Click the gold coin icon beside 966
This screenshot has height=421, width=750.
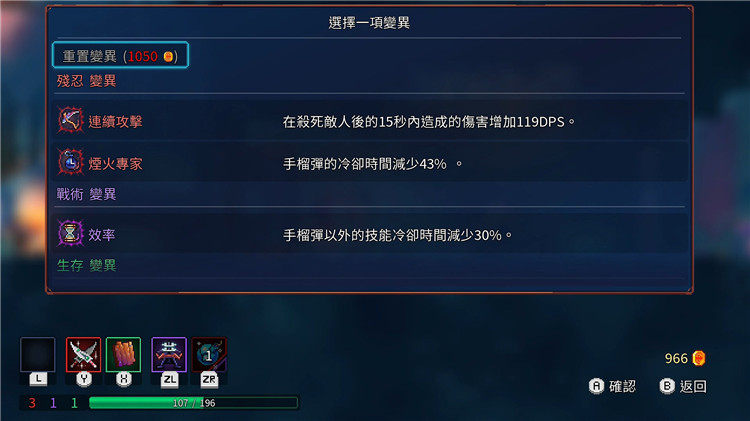(699, 358)
